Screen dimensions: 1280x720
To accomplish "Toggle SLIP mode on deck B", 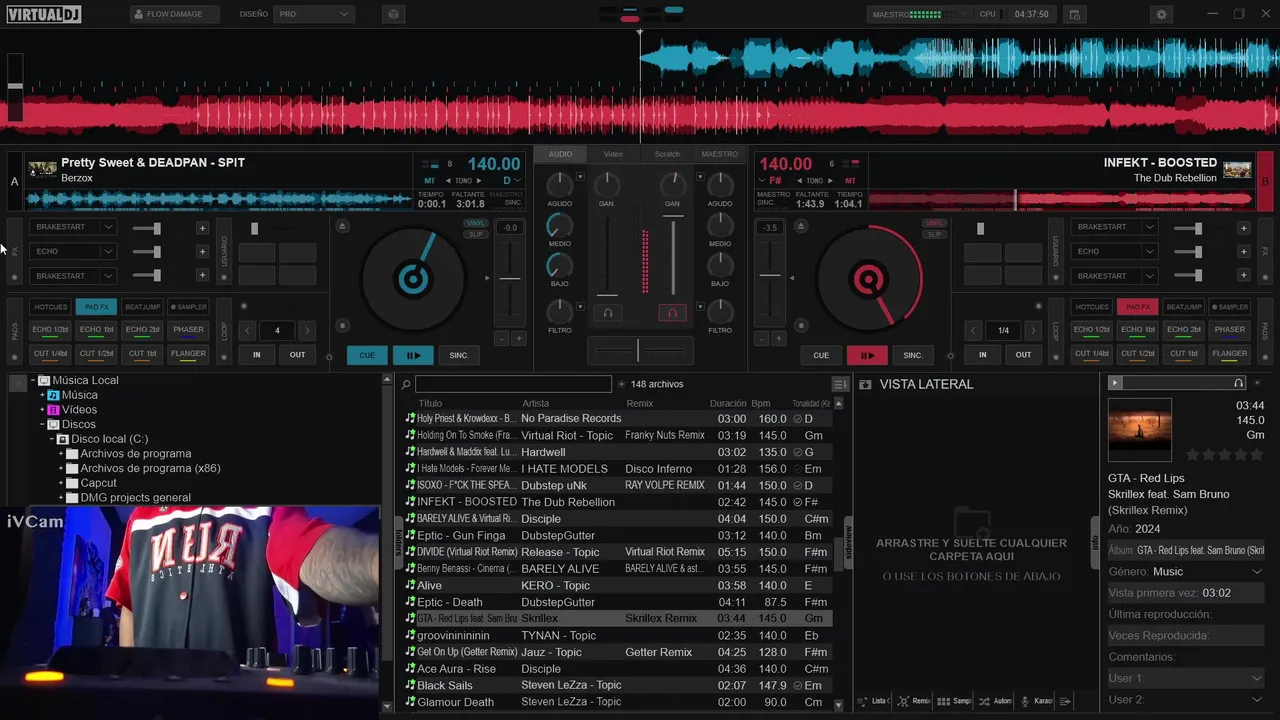I will pos(935,234).
